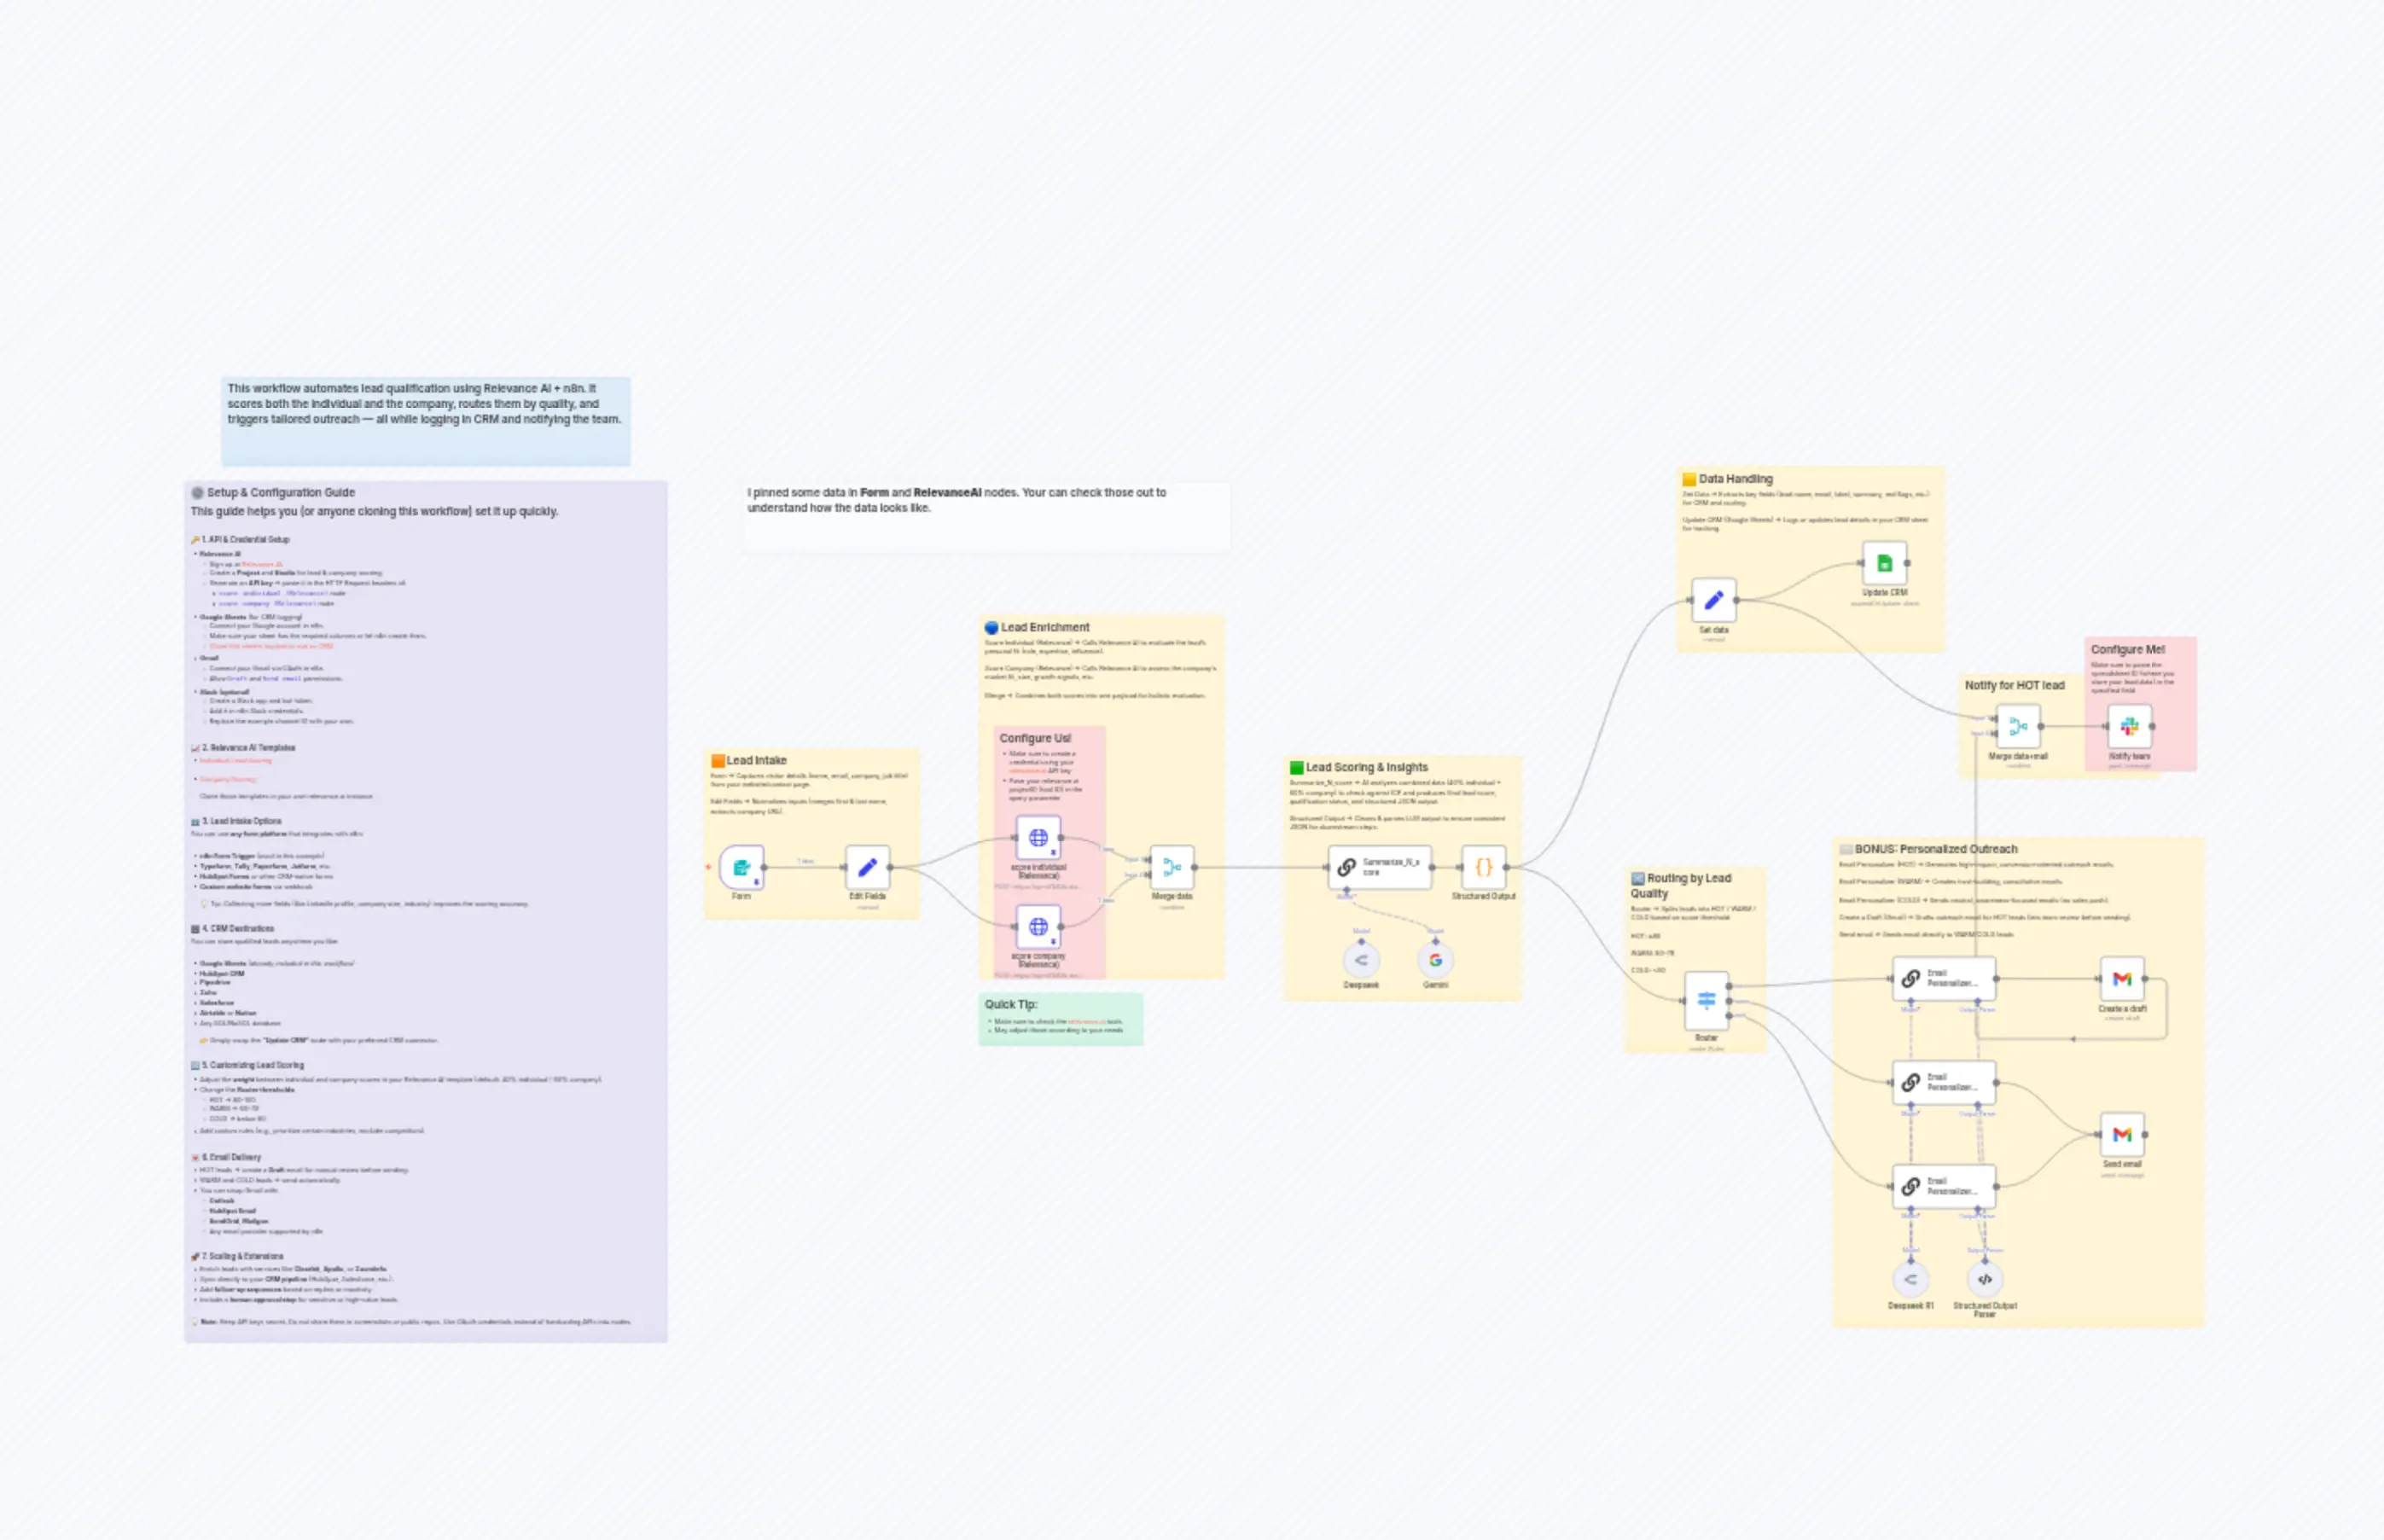Click the Structured Output node

point(1483,866)
